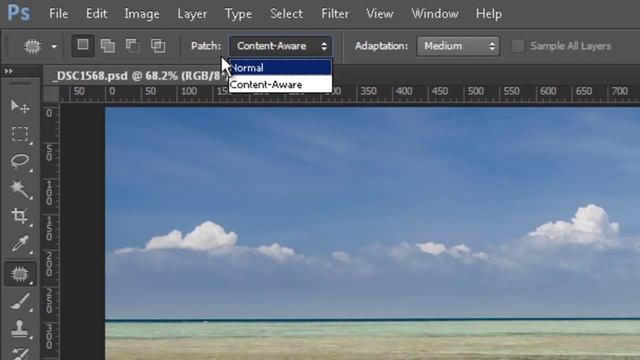
Task: Open the Type menu
Action: [x=238, y=13]
